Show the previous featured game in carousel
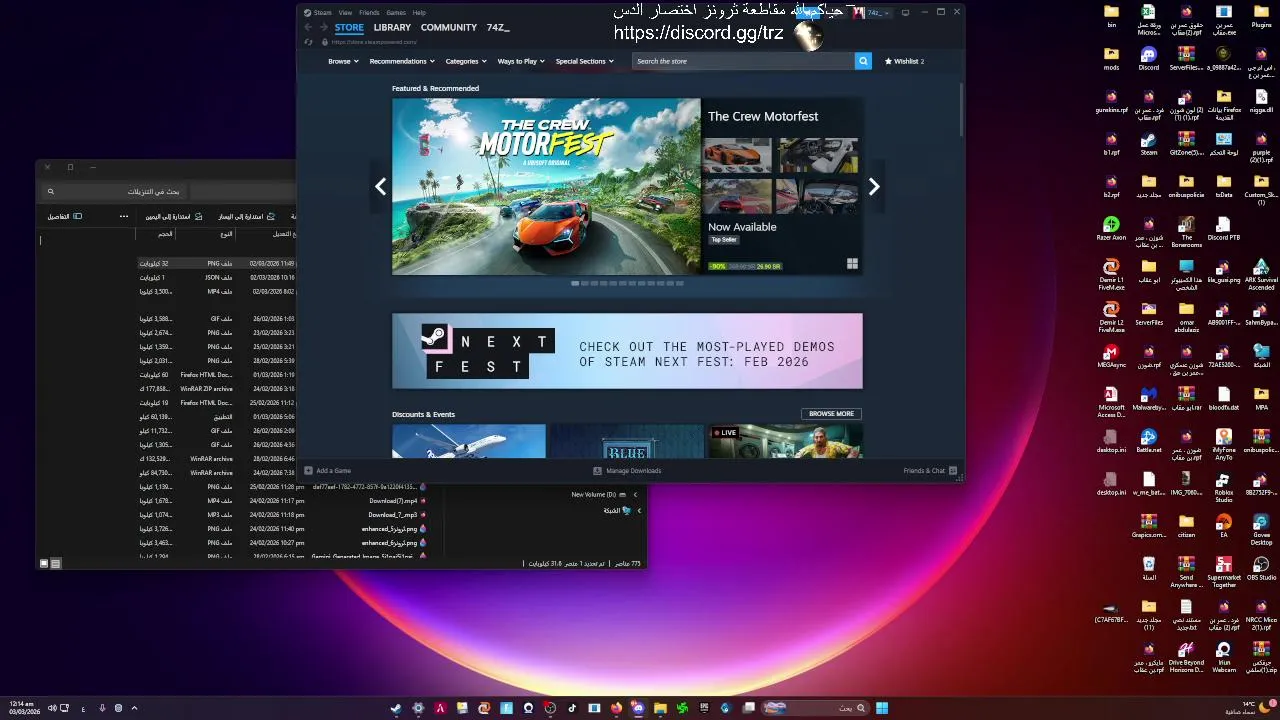 pos(380,187)
